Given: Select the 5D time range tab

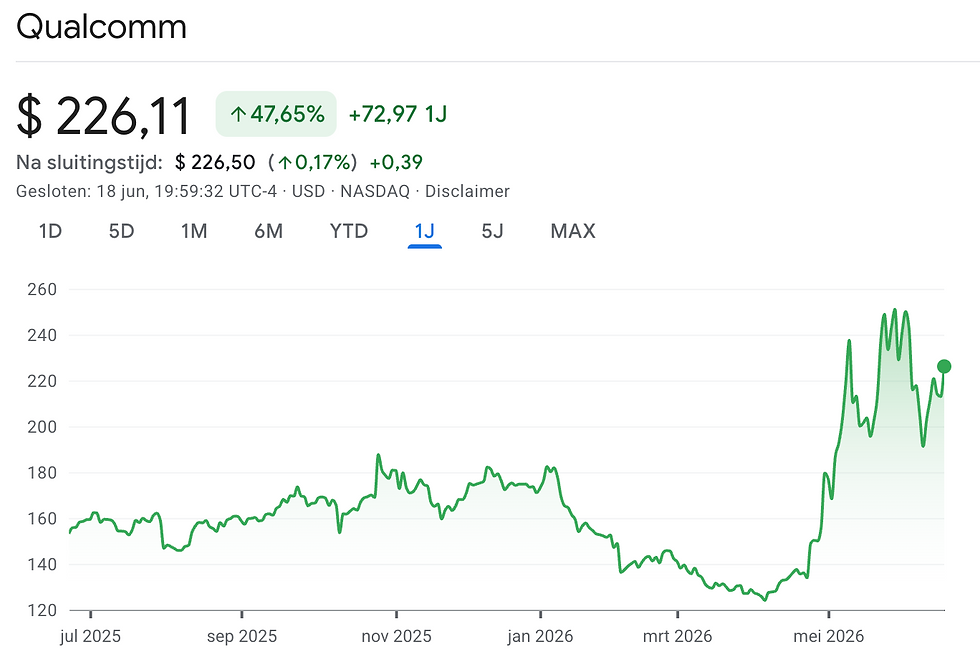Looking at the screenshot, I should pos(121,231).
